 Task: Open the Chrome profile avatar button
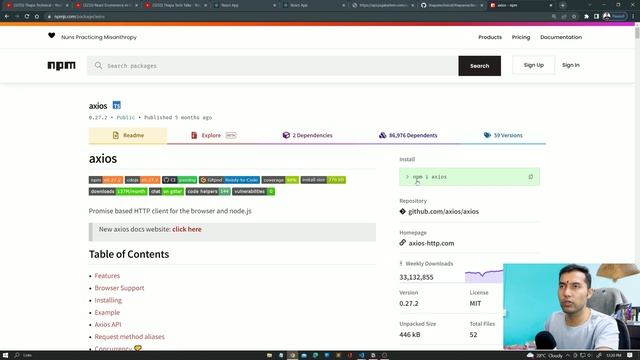pyautogui.click(x=614, y=16)
